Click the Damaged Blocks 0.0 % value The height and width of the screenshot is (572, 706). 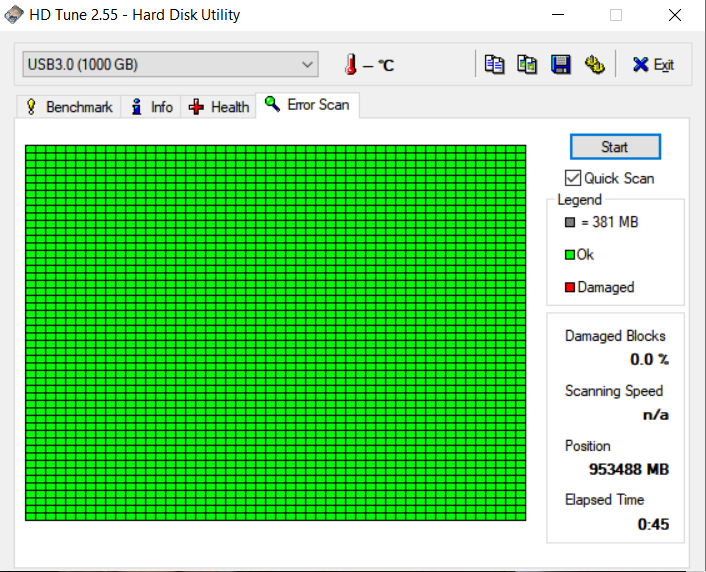pos(649,359)
